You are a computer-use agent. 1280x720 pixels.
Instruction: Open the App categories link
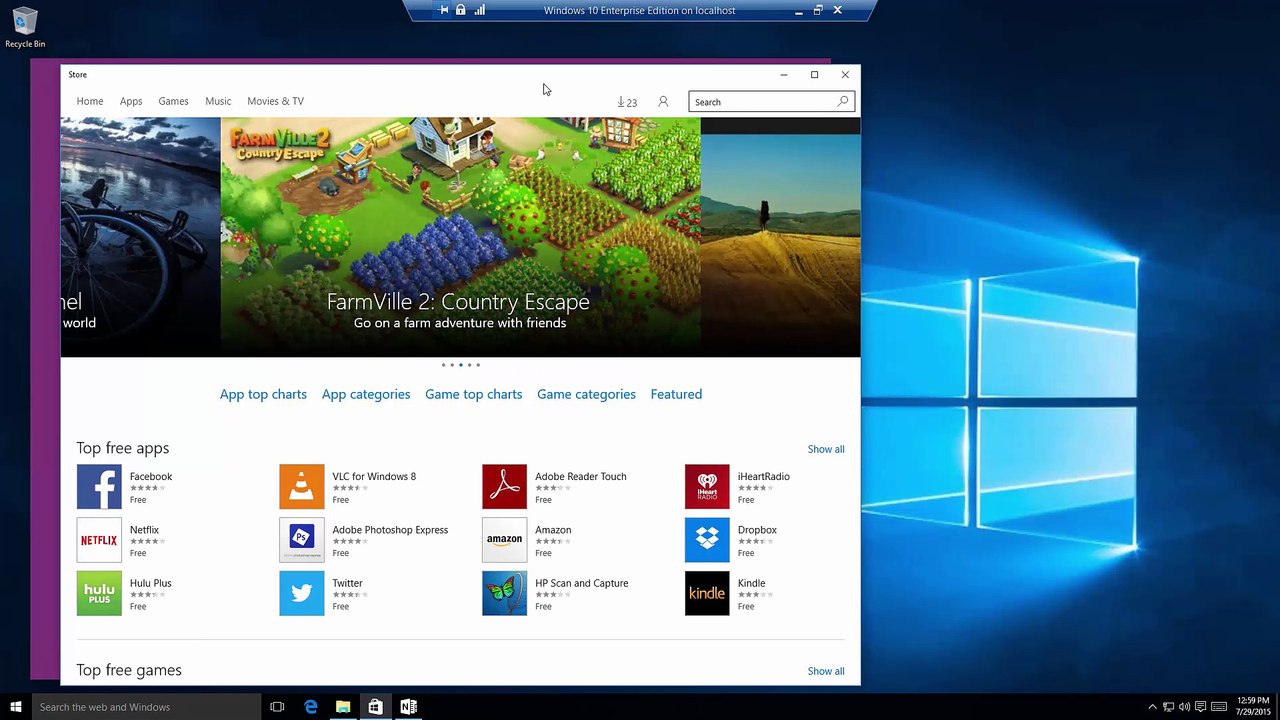pyautogui.click(x=366, y=394)
